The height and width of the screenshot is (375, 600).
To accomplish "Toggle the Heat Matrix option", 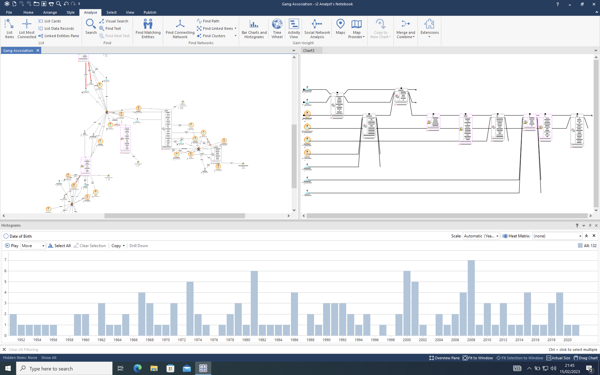I will click(x=516, y=236).
